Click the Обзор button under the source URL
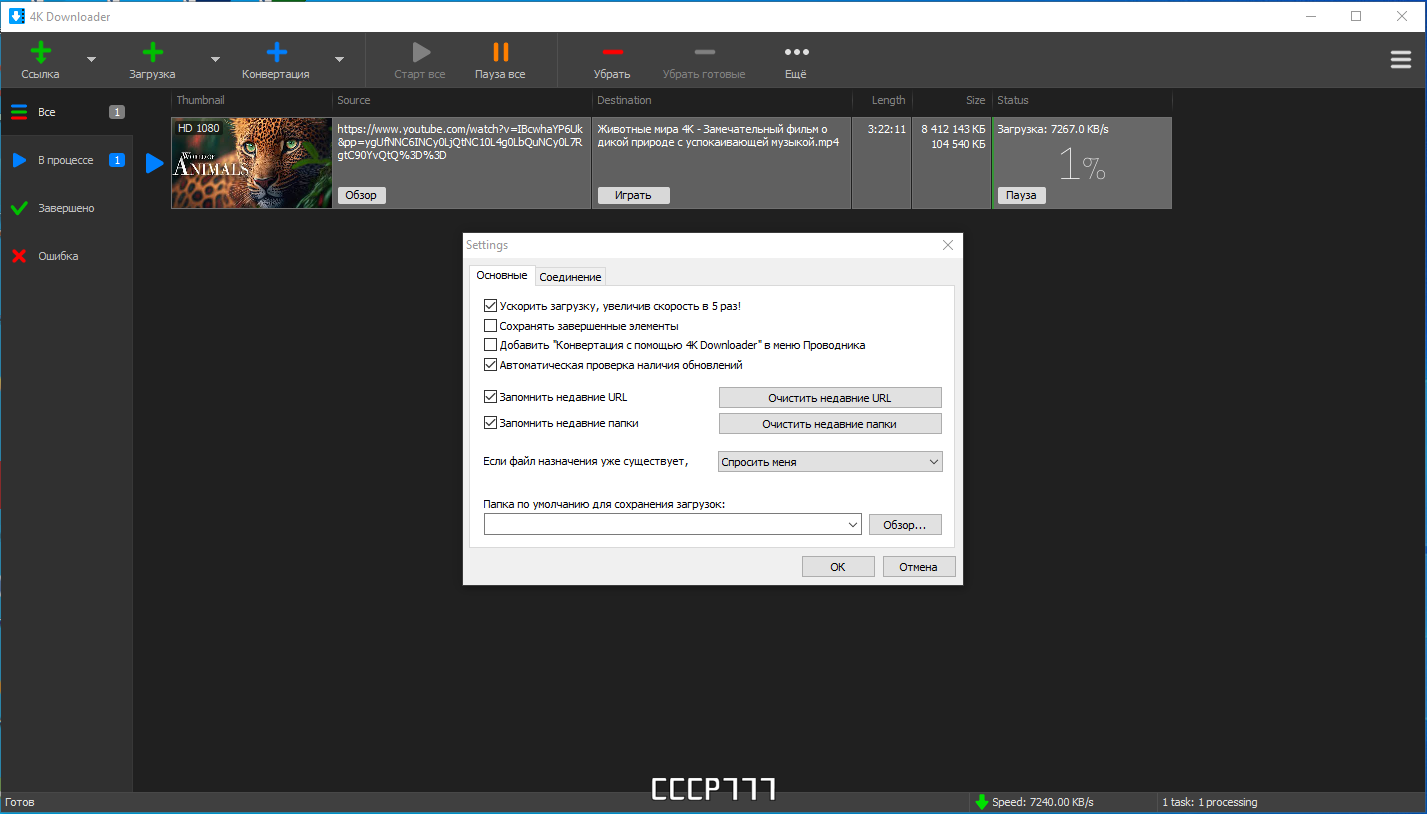Screen dimensions: 1427x814 [361, 195]
